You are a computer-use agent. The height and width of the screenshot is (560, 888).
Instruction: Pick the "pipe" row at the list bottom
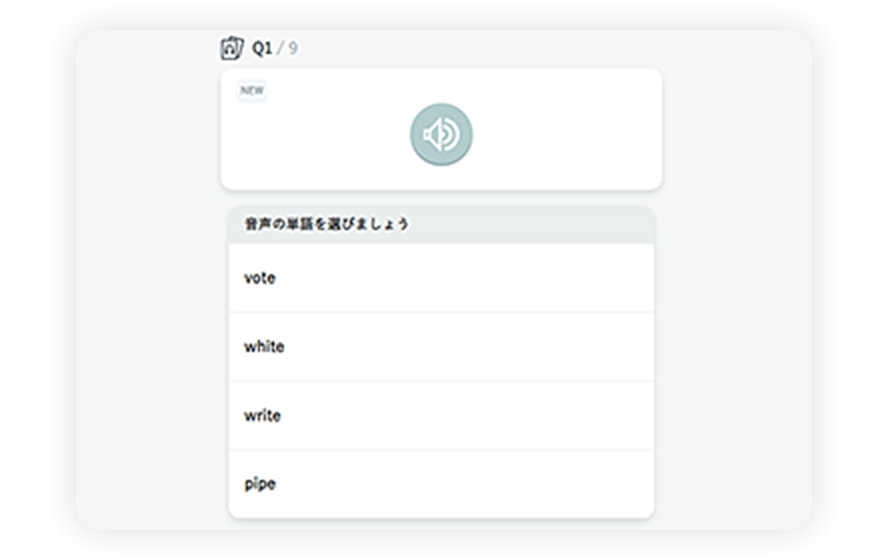point(441,484)
